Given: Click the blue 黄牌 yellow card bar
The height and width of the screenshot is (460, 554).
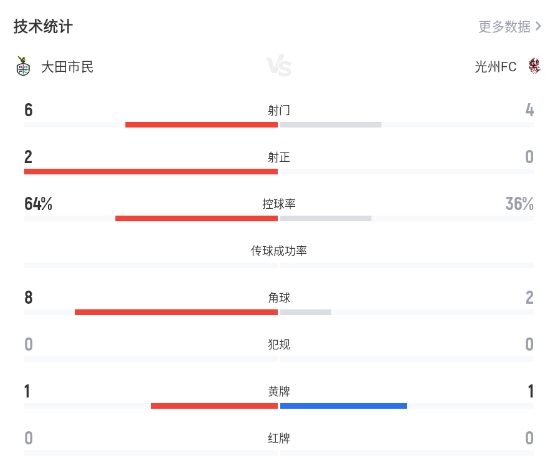Looking at the screenshot, I should pos(343,406).
